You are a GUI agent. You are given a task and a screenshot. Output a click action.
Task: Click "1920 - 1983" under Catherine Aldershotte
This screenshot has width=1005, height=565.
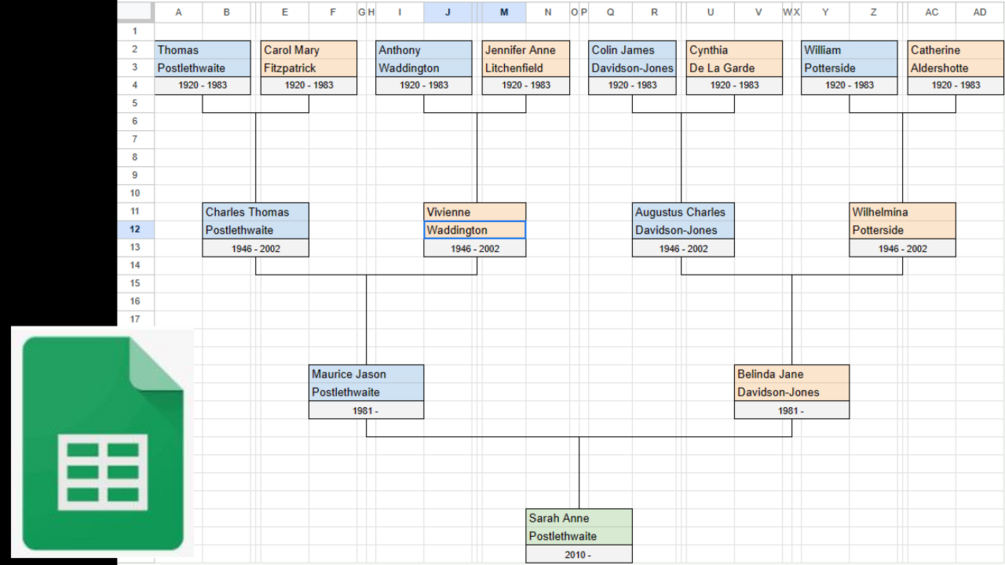pyautogui.click(x=956, y=85)
